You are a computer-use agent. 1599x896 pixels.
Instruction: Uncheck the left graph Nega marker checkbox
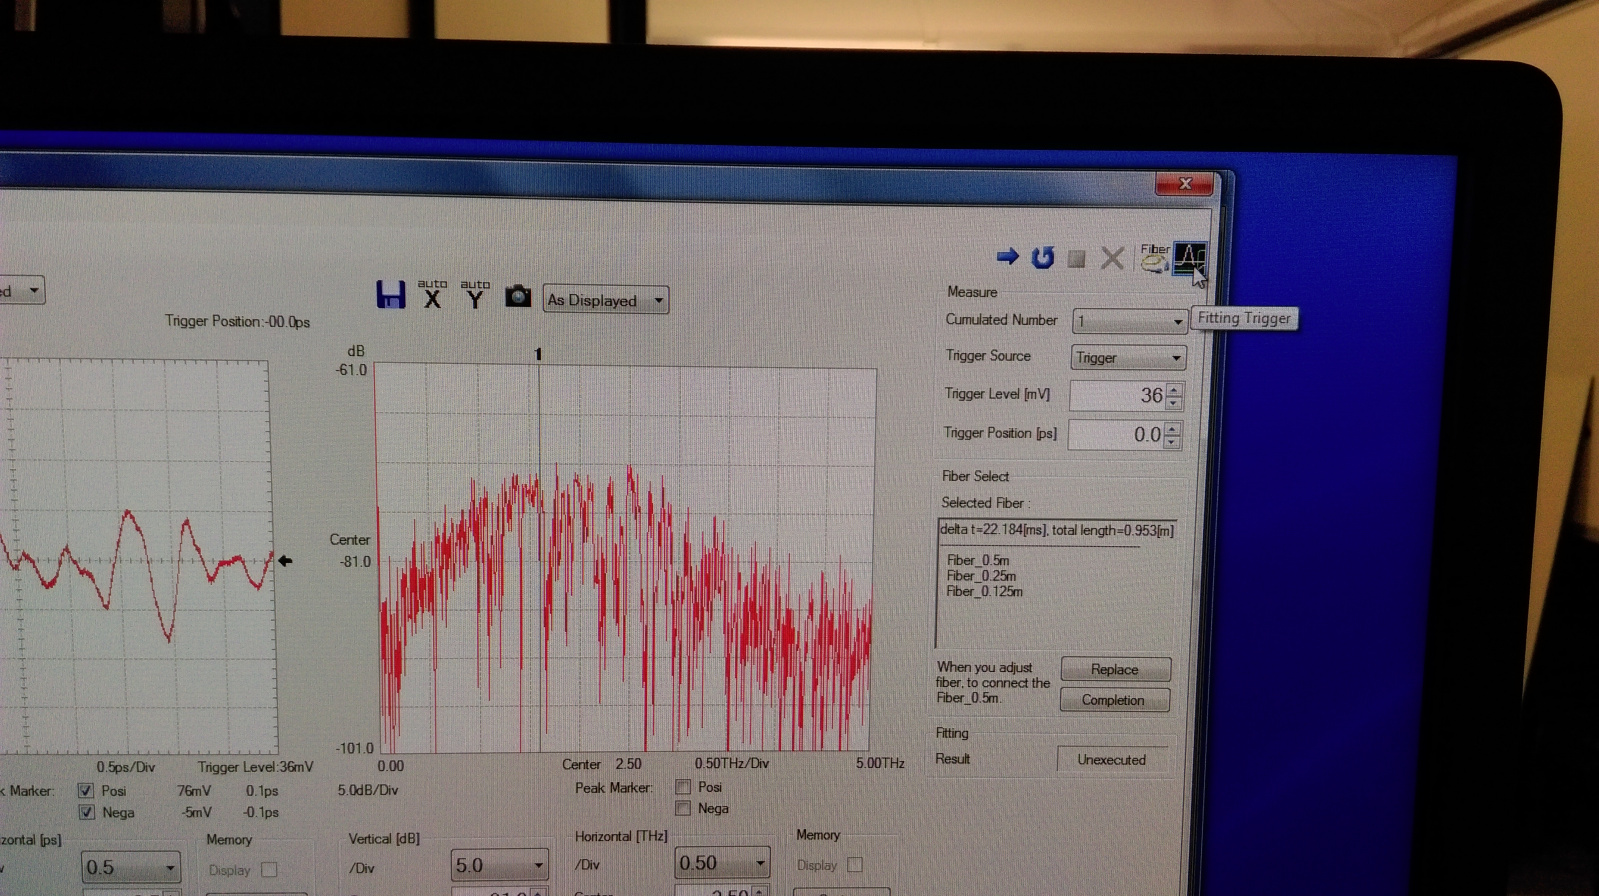tap(87, 812)
